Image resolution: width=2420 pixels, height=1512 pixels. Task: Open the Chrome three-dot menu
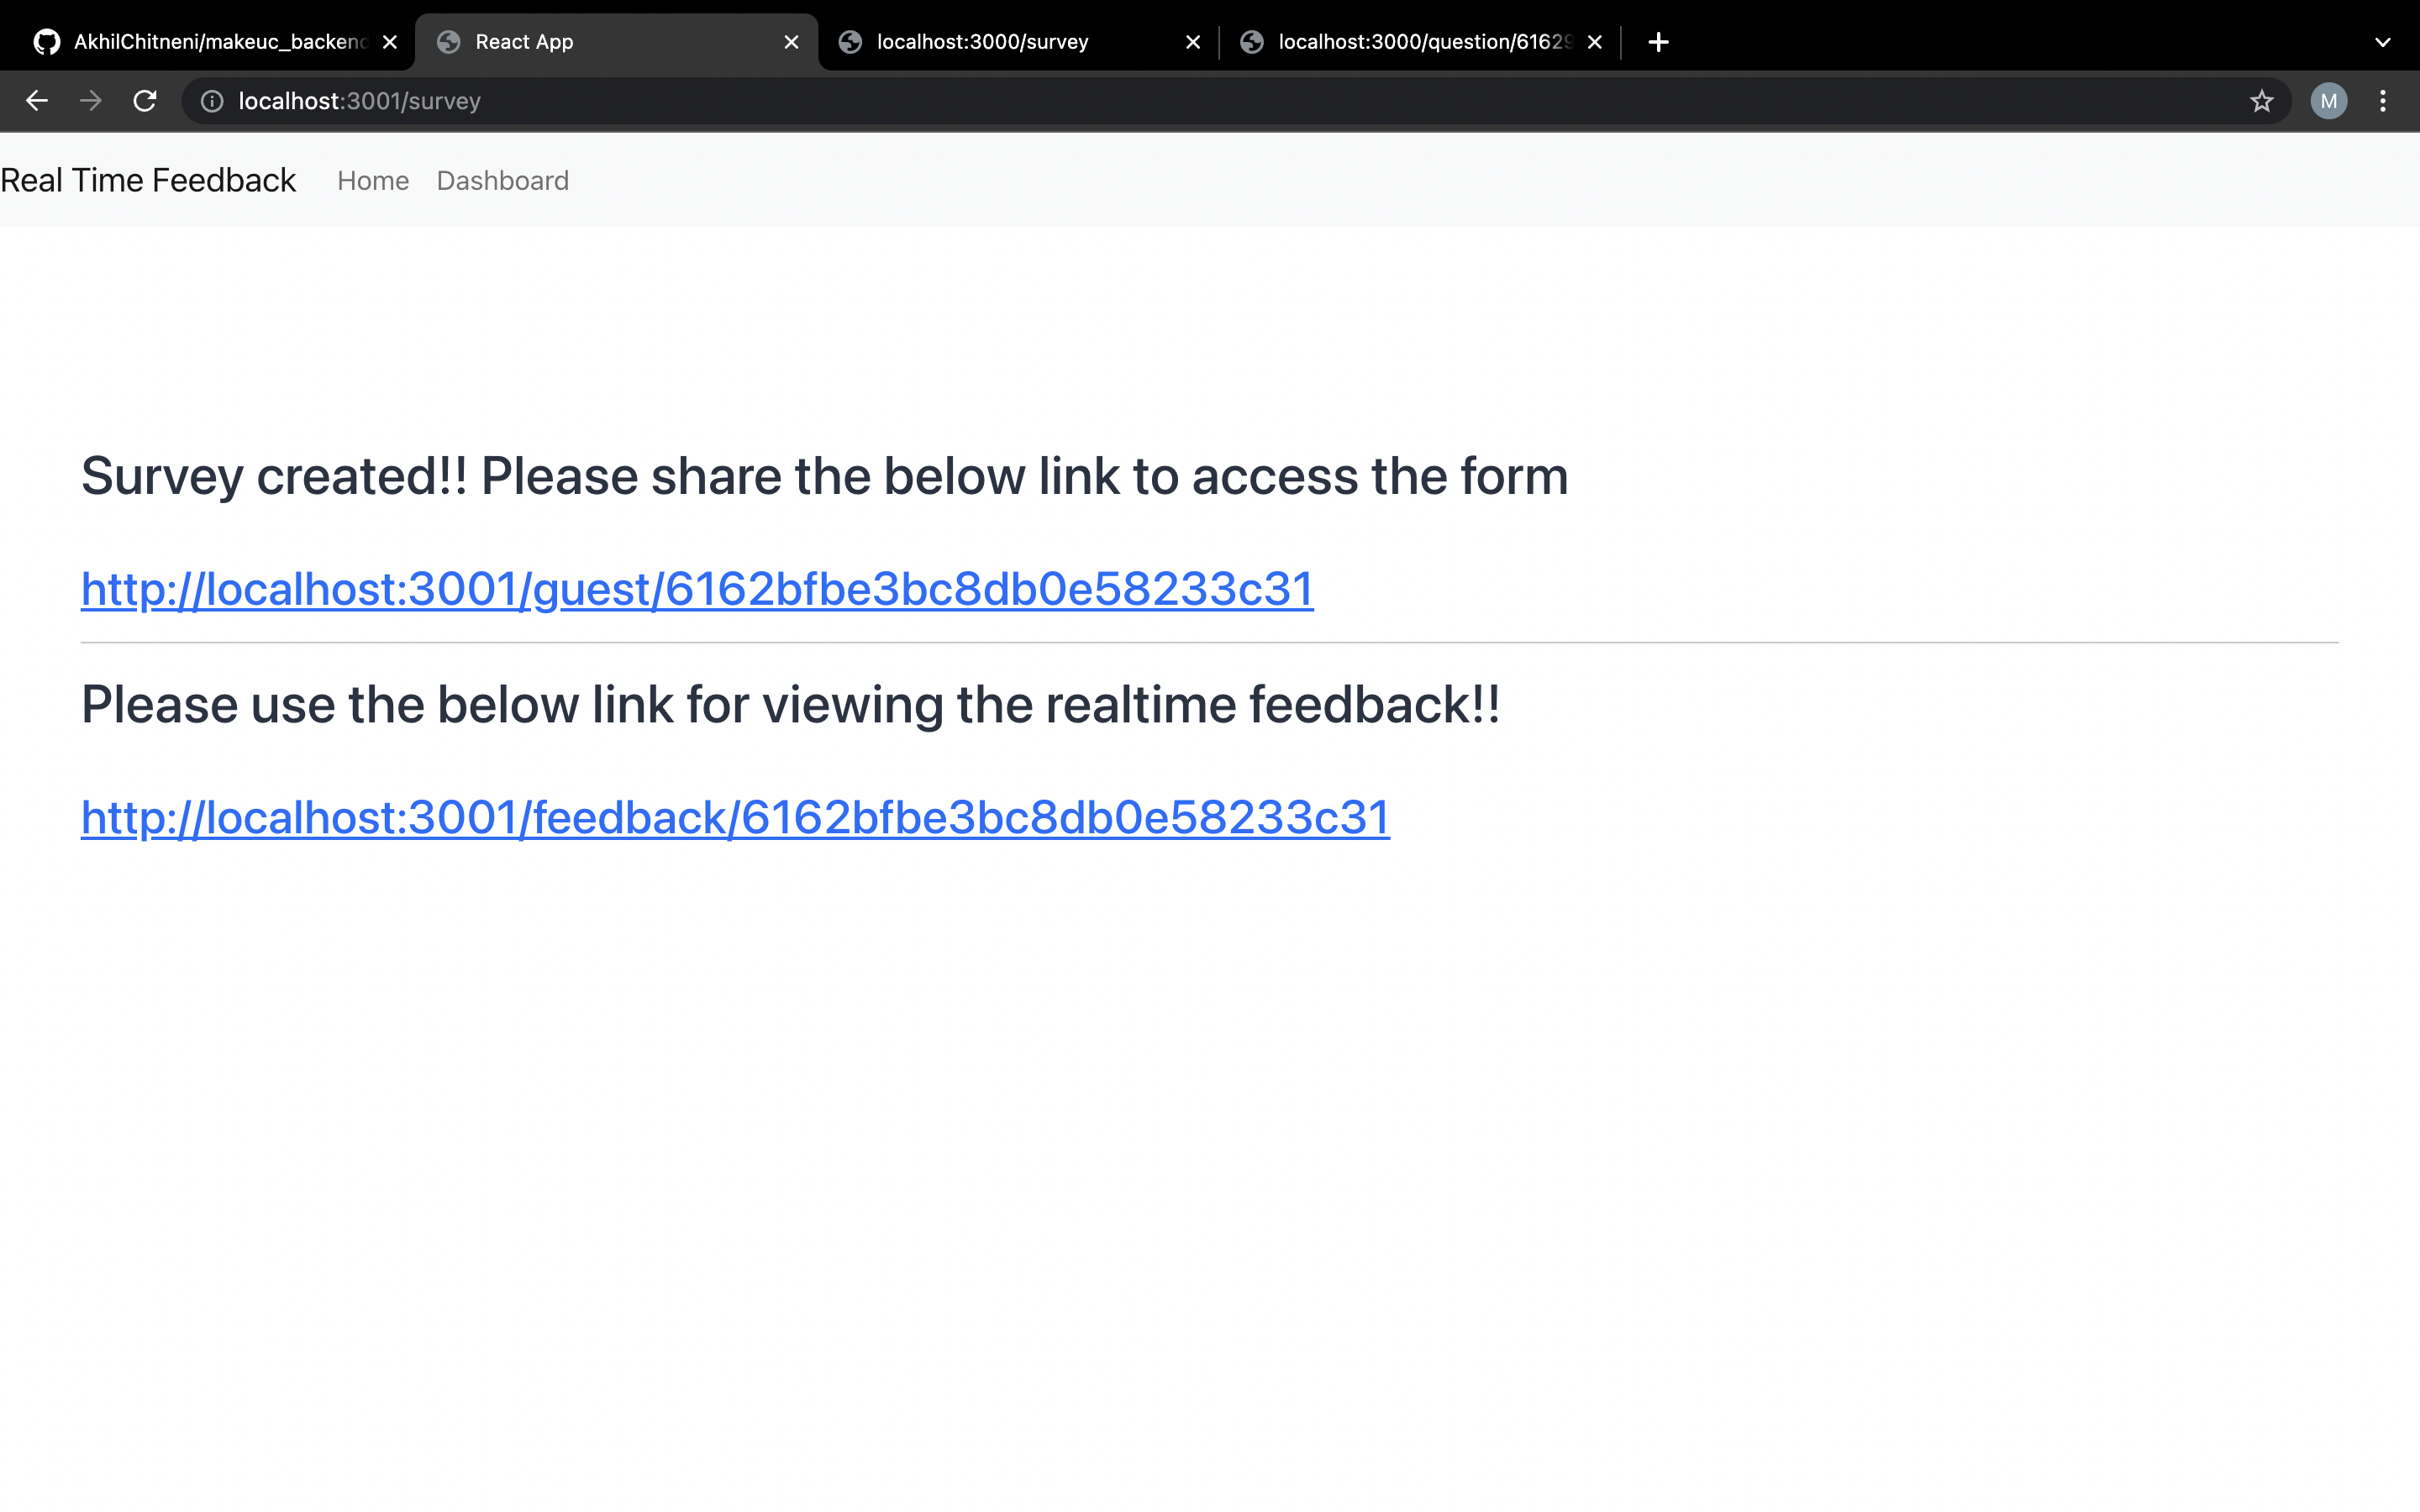coord(2383,101)
